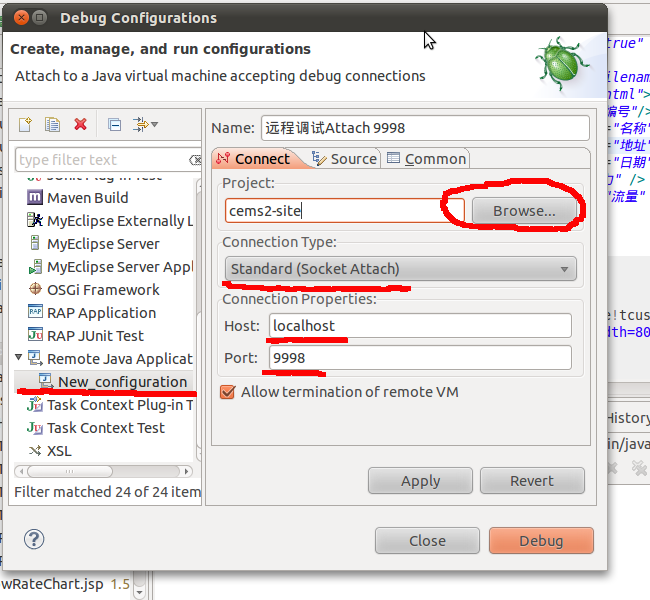Select RAP Application item
This screenshot has height=600, width=650.
pyautogui.click(x=102, y=313)
